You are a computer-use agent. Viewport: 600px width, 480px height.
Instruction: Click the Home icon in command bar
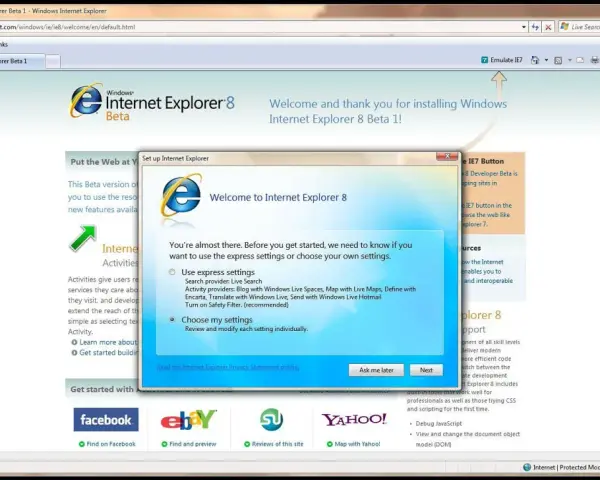(x=535, y=60)
